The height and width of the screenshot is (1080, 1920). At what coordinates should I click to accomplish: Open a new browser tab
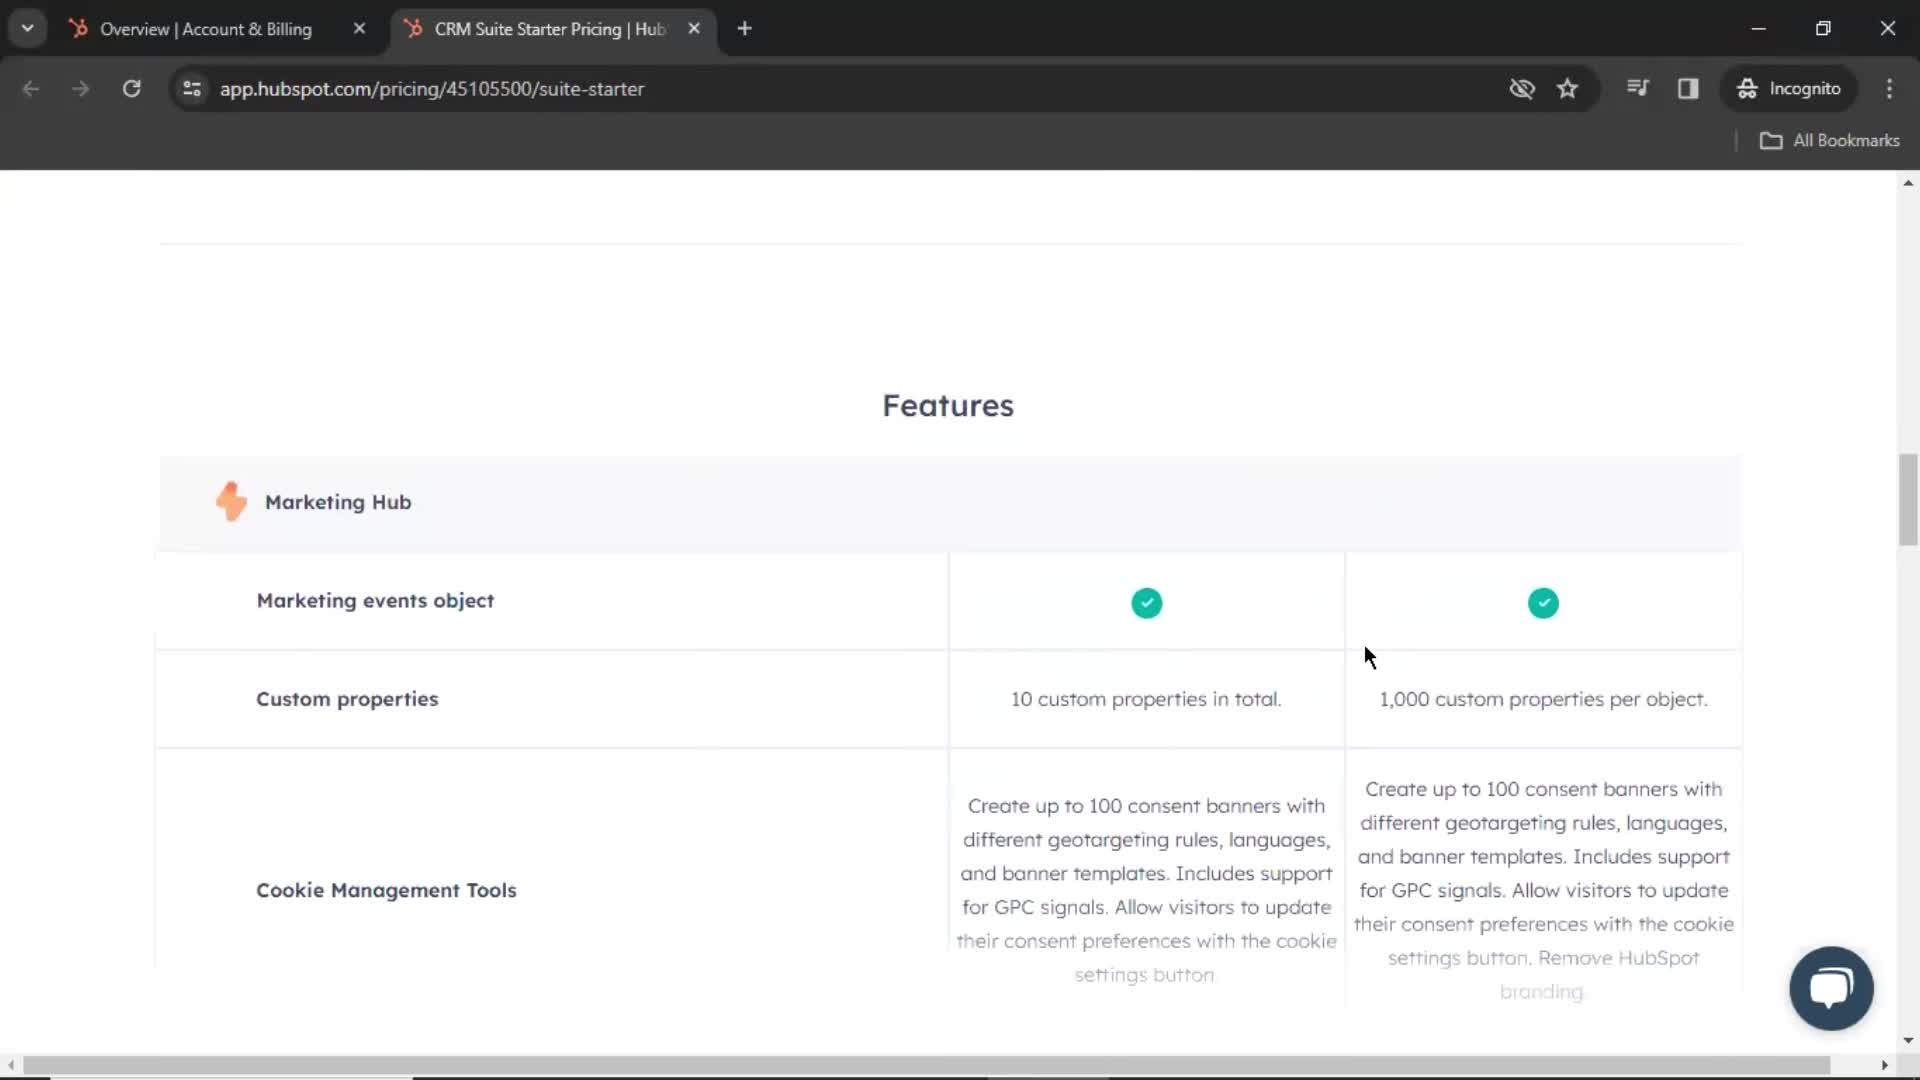tap(744, 29)
